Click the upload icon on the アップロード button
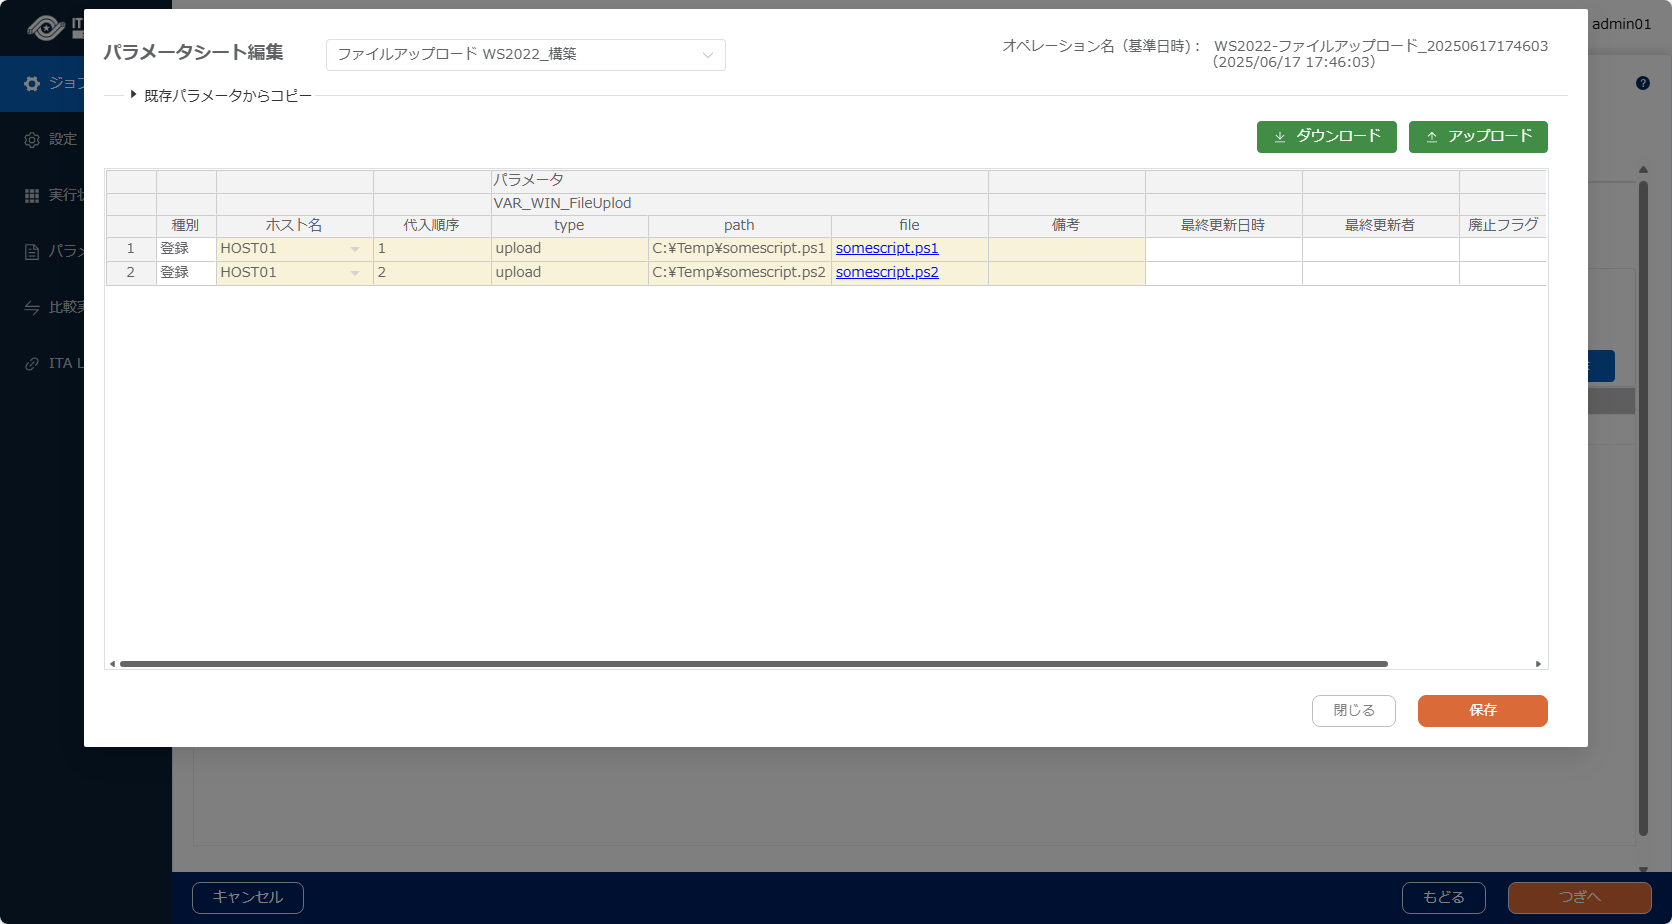Viewport: 1672px width, 924px height. pos(1431,137)
